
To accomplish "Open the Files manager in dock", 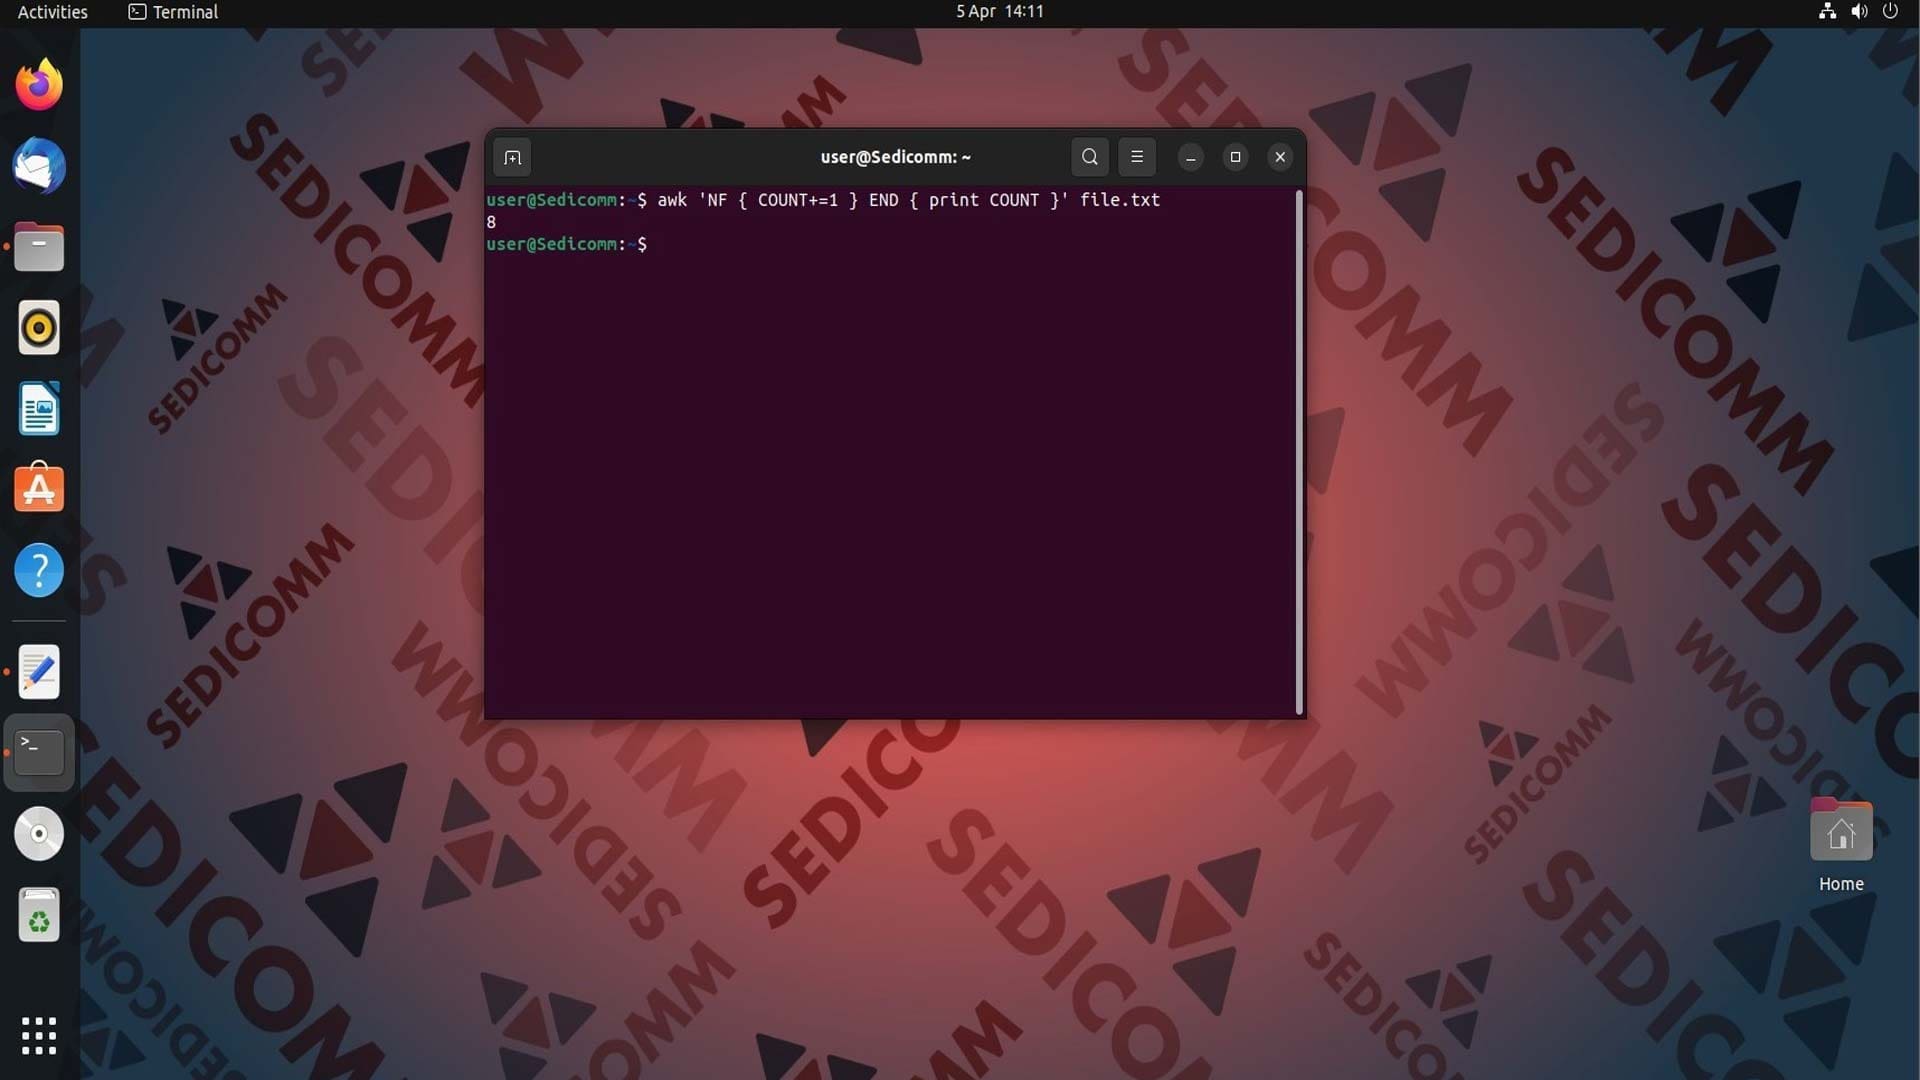I will 39,247.
